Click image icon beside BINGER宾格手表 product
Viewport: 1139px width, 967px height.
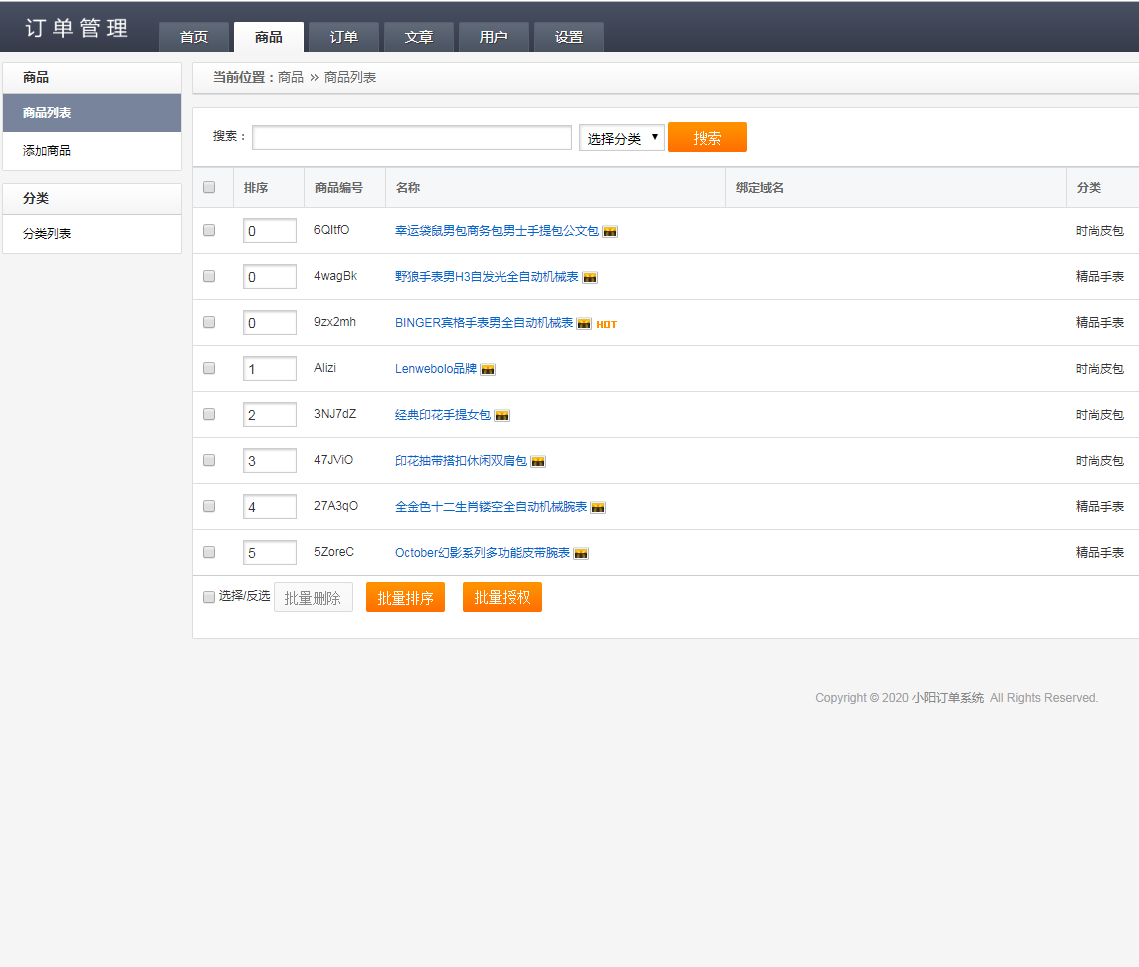[x=584, y=323]
